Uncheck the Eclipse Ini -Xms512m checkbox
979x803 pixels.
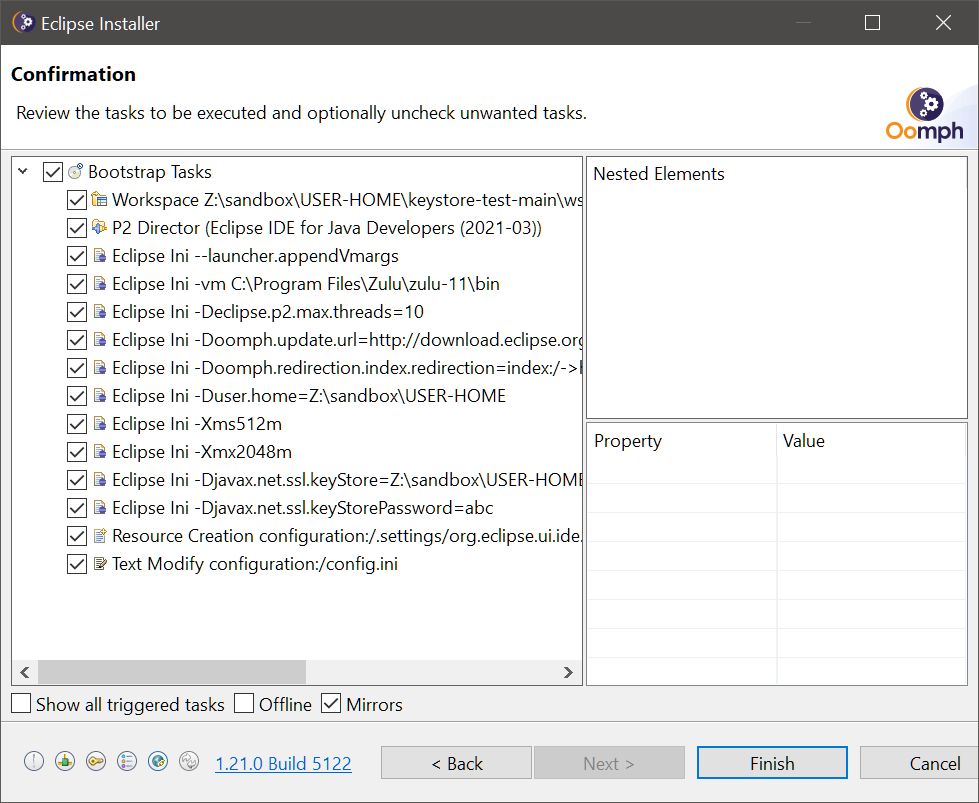pos(77,424)
